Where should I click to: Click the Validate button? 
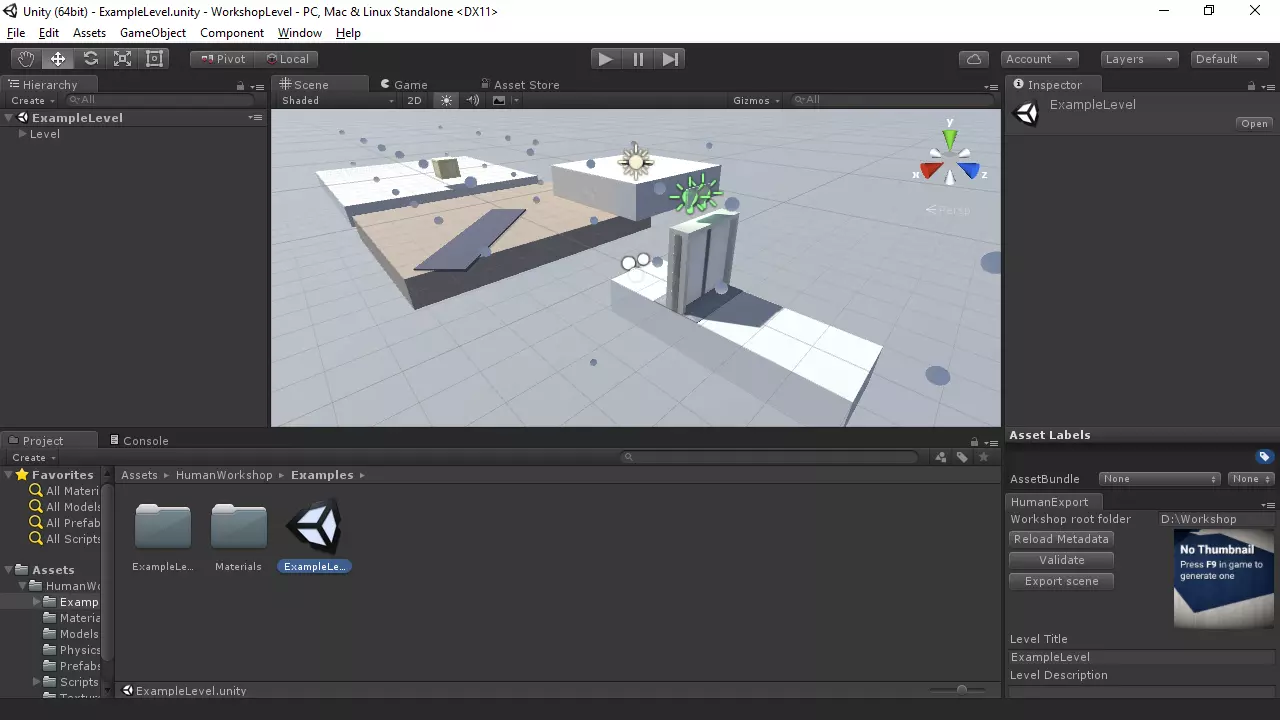1062,560
